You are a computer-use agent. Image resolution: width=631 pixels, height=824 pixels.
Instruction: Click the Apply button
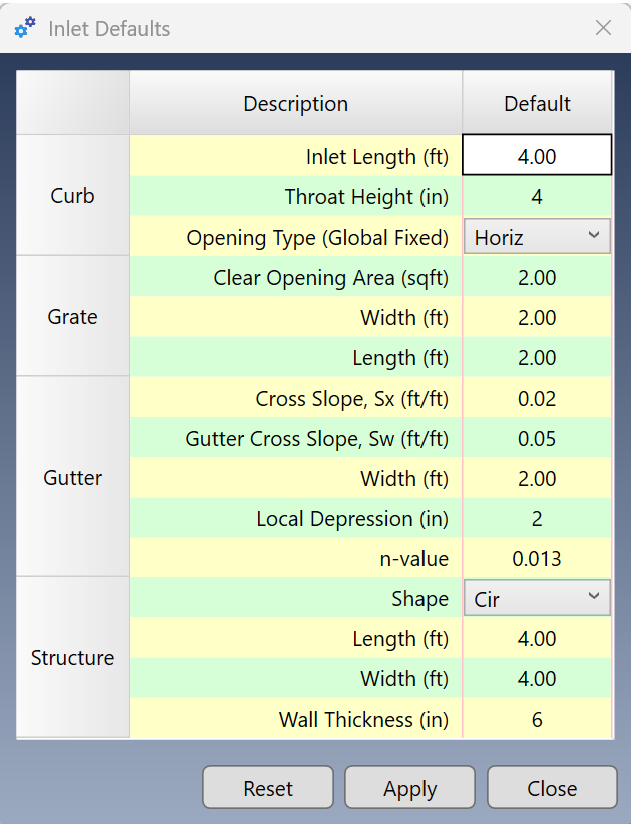[410, 787]
